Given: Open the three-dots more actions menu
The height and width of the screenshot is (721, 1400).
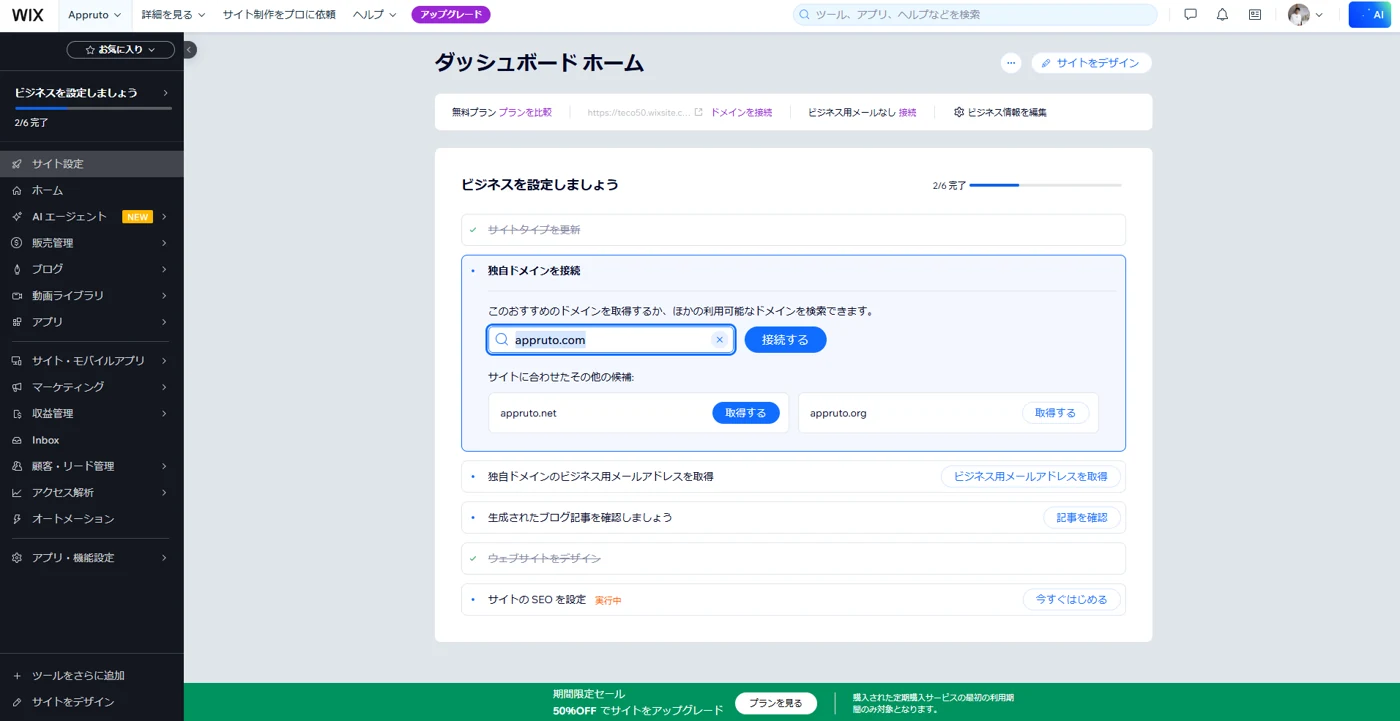Looking at the screenshot, I should point(1011,63).
